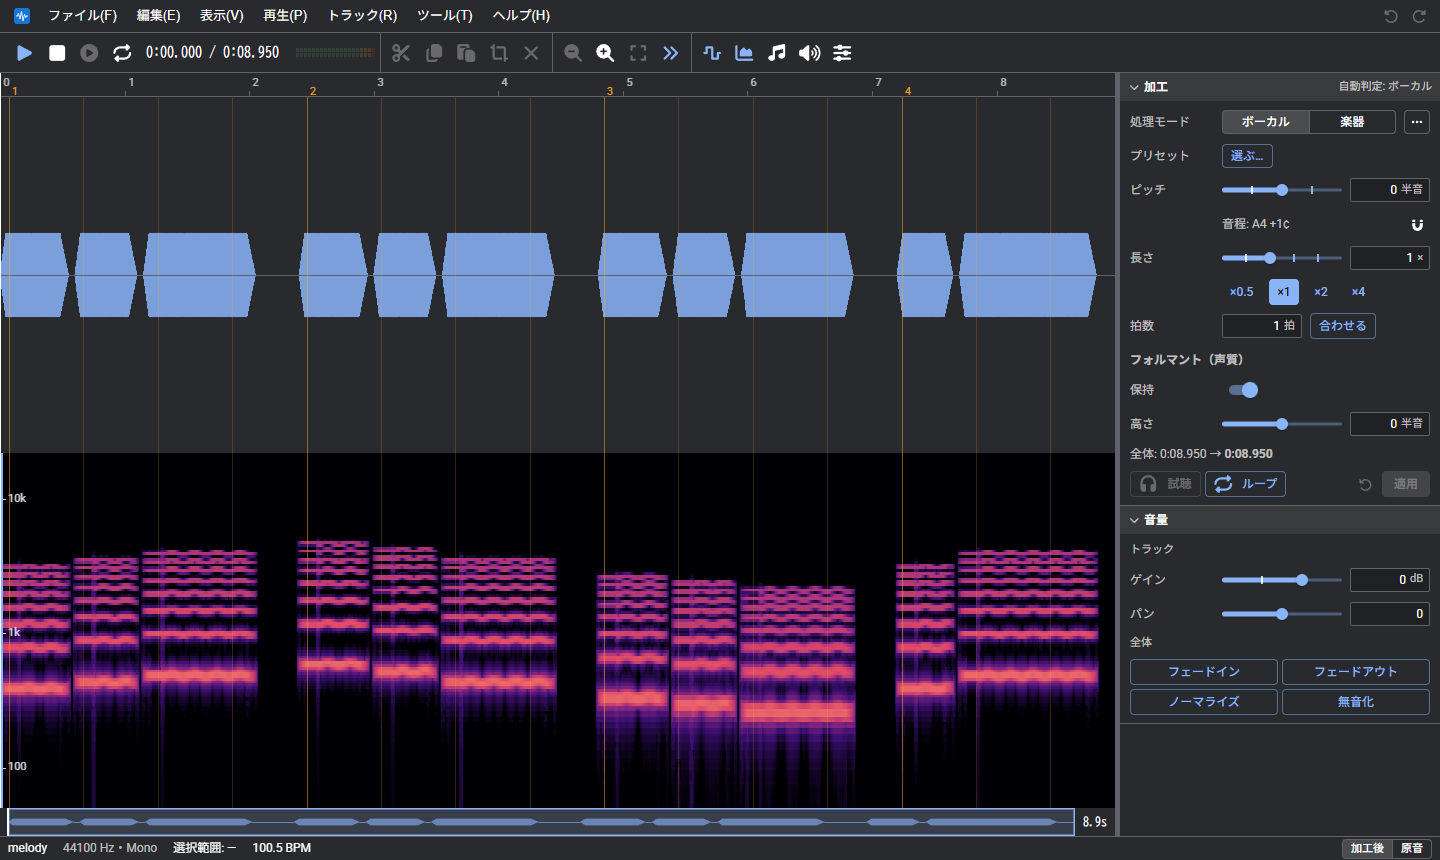Click the zoom in magnifier icon
Screen dimensions: 1440x860
[x=605, y=53]
